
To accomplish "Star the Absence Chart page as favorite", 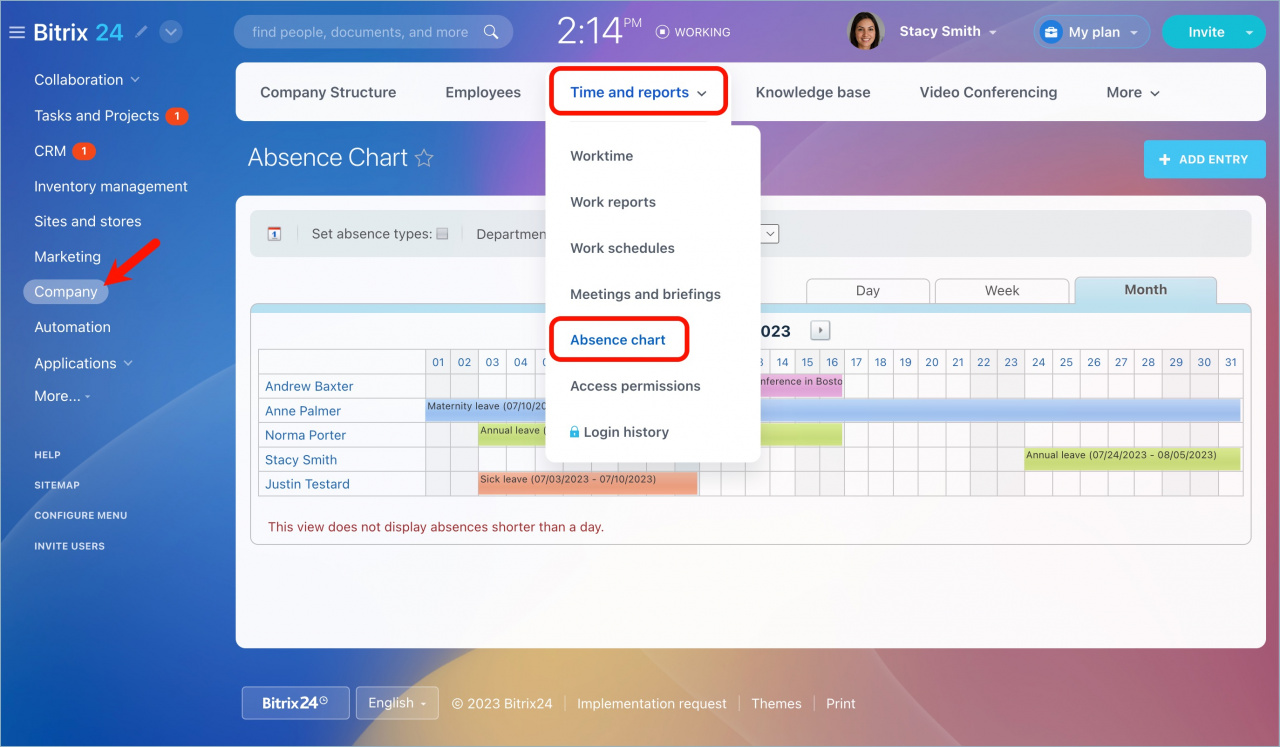I will [x=424, y=158].
